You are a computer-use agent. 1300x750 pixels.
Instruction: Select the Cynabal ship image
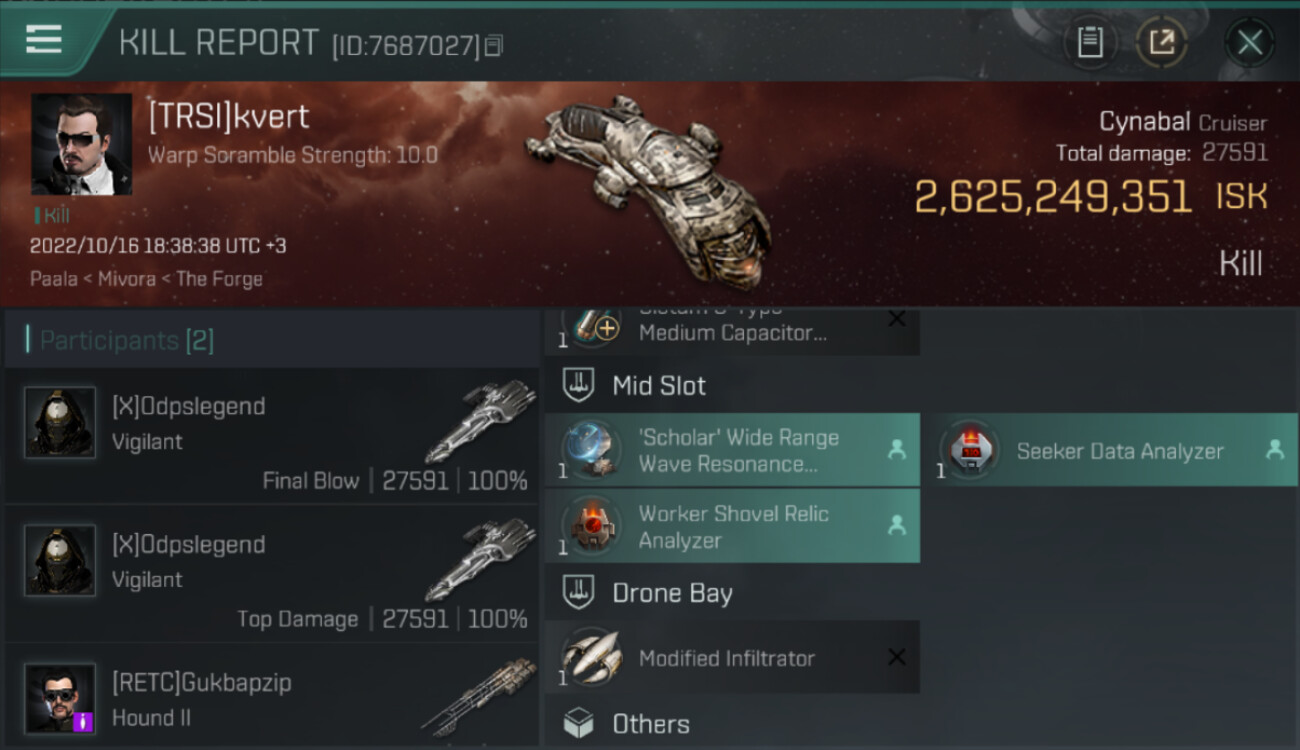(x=650, y=190)
